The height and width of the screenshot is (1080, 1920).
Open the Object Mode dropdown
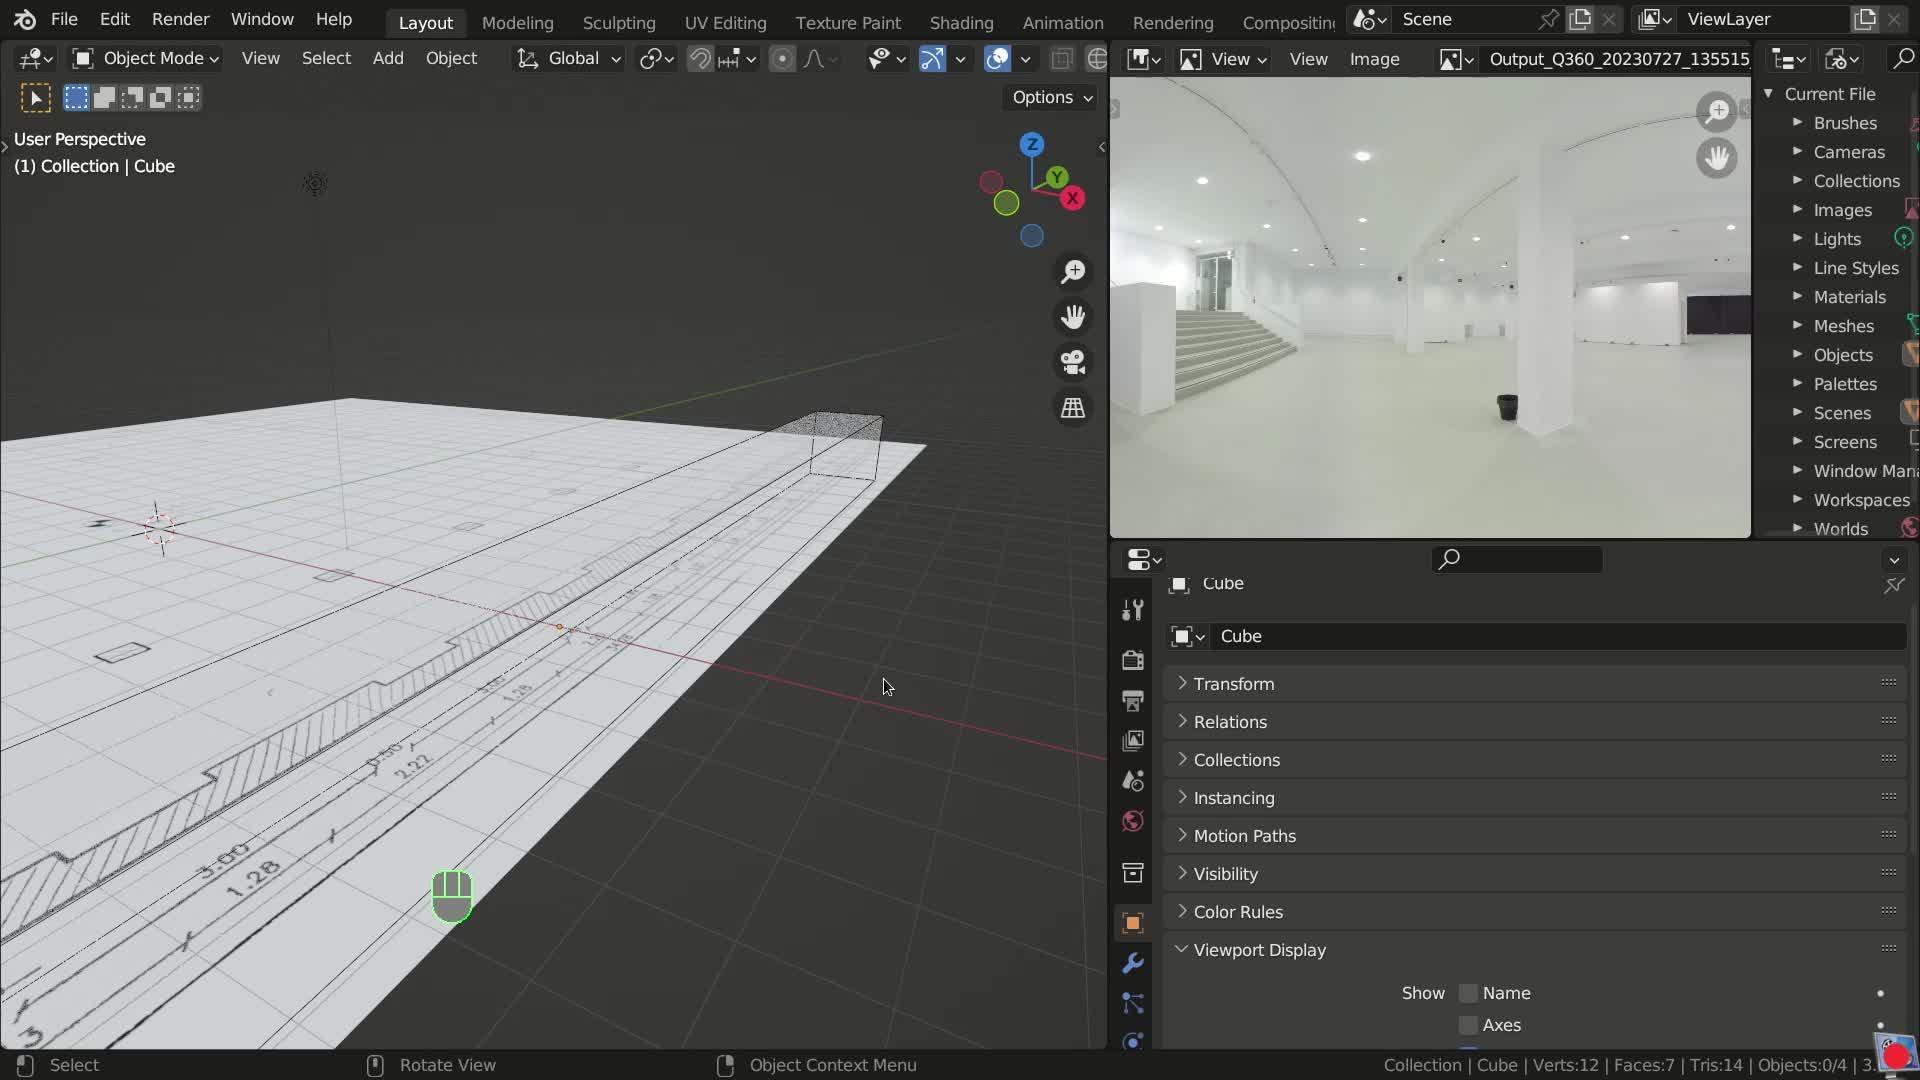coord(146,59)
